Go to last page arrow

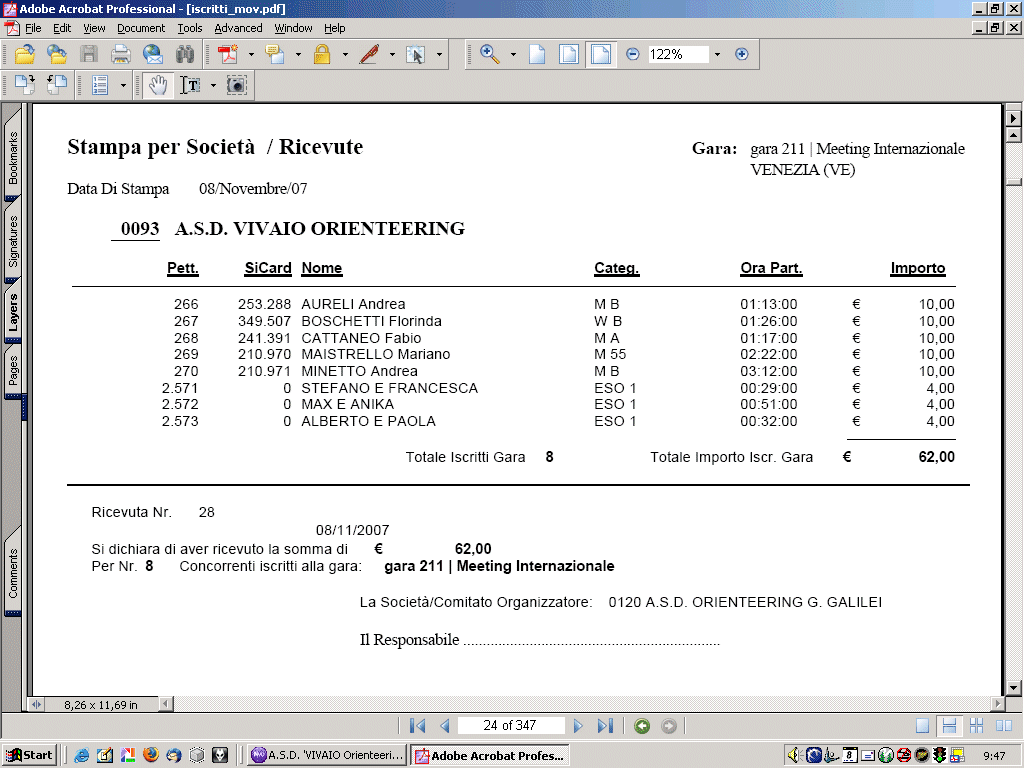(605, 726)
